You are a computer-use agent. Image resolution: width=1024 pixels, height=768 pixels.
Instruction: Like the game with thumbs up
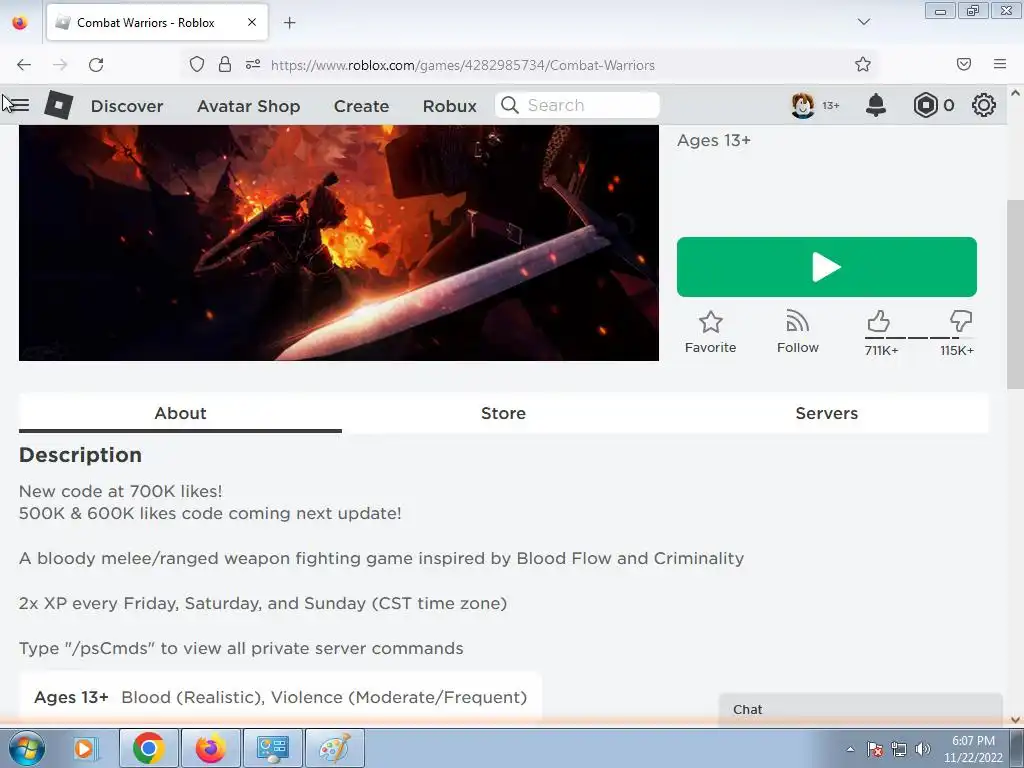tap(878, 321)
